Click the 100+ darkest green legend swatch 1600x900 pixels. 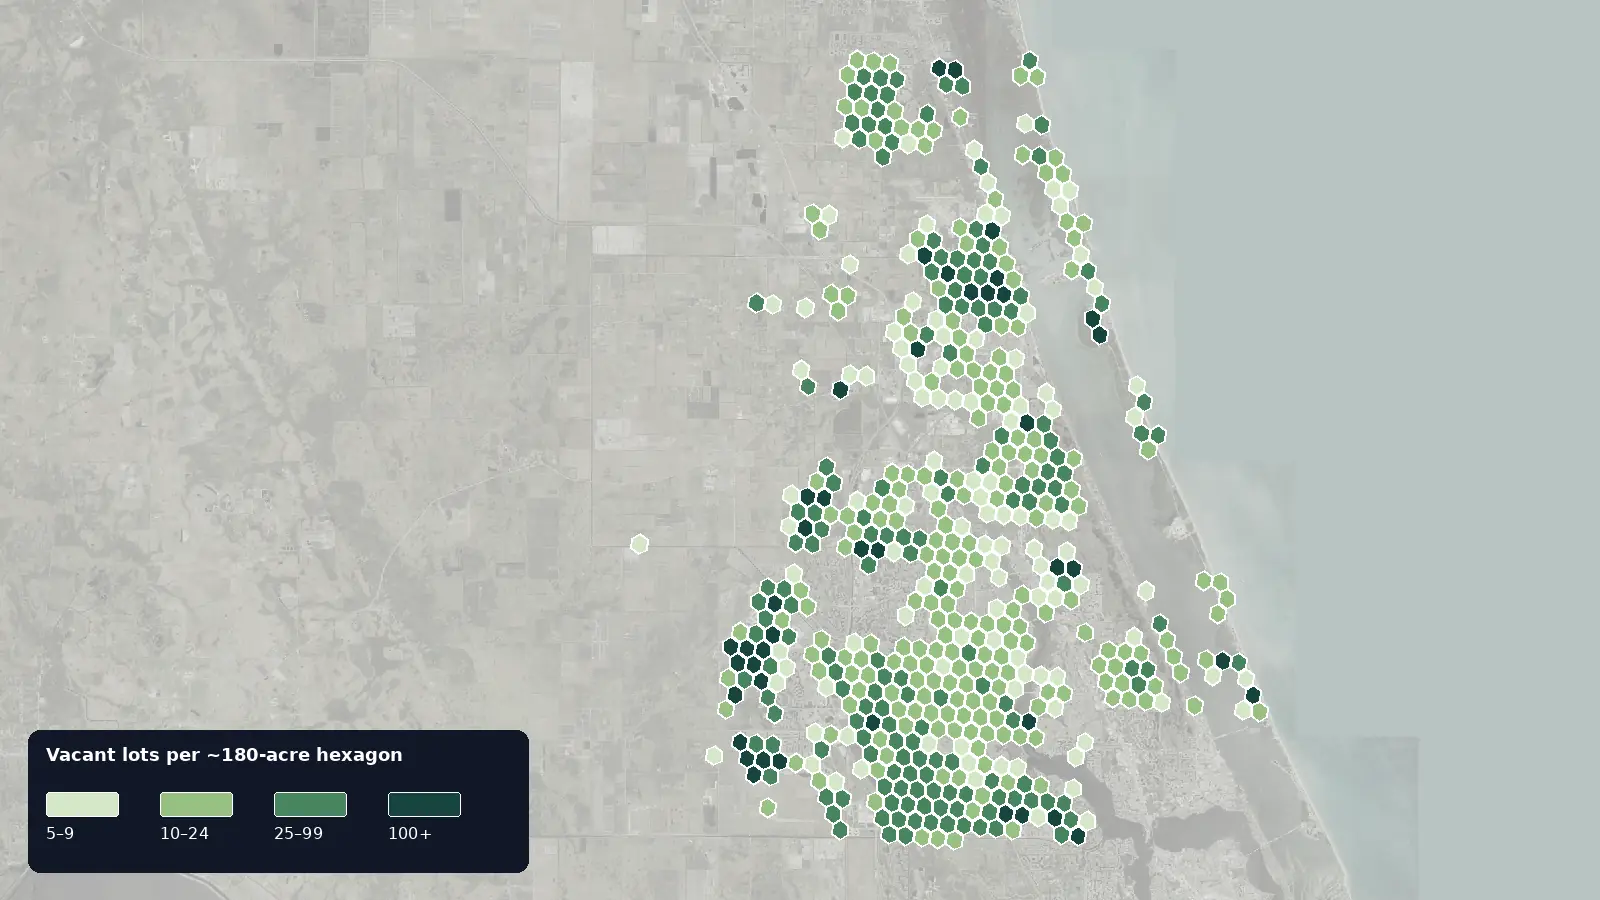coord(424,804)
